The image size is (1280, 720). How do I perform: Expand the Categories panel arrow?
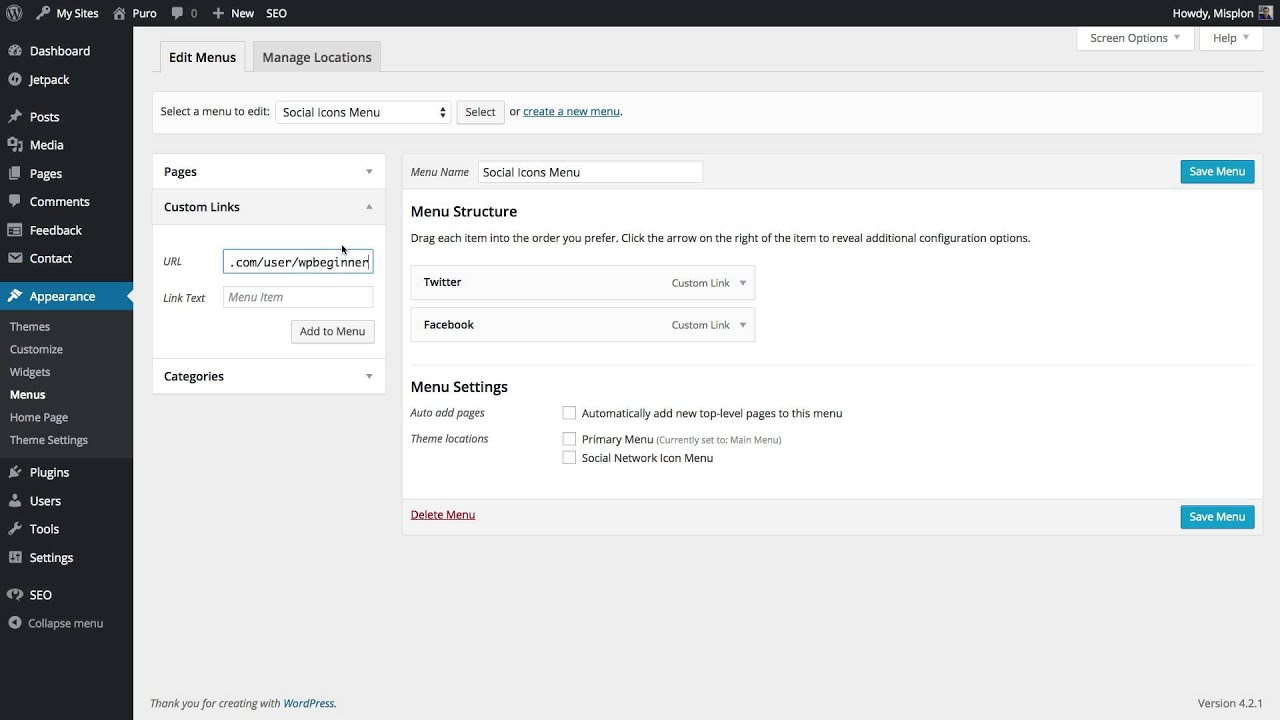[369, 376]
